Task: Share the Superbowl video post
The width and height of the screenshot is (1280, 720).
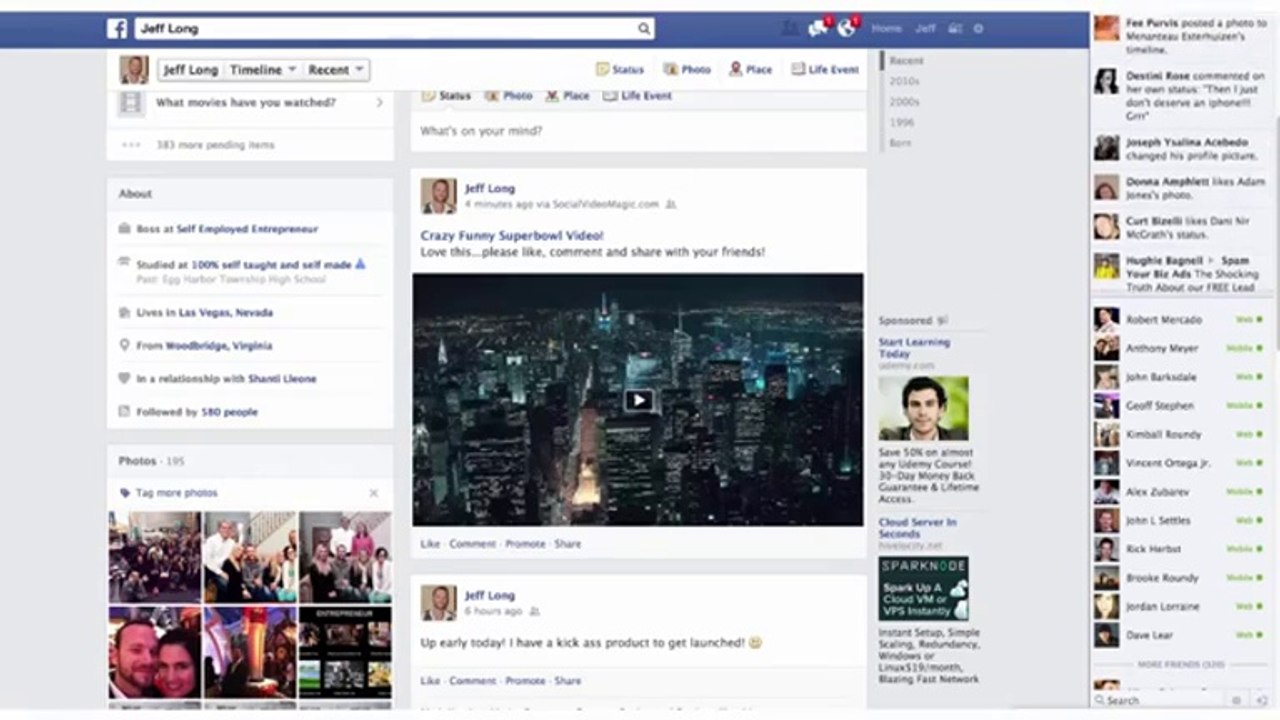Action: (x=567, y=544)
